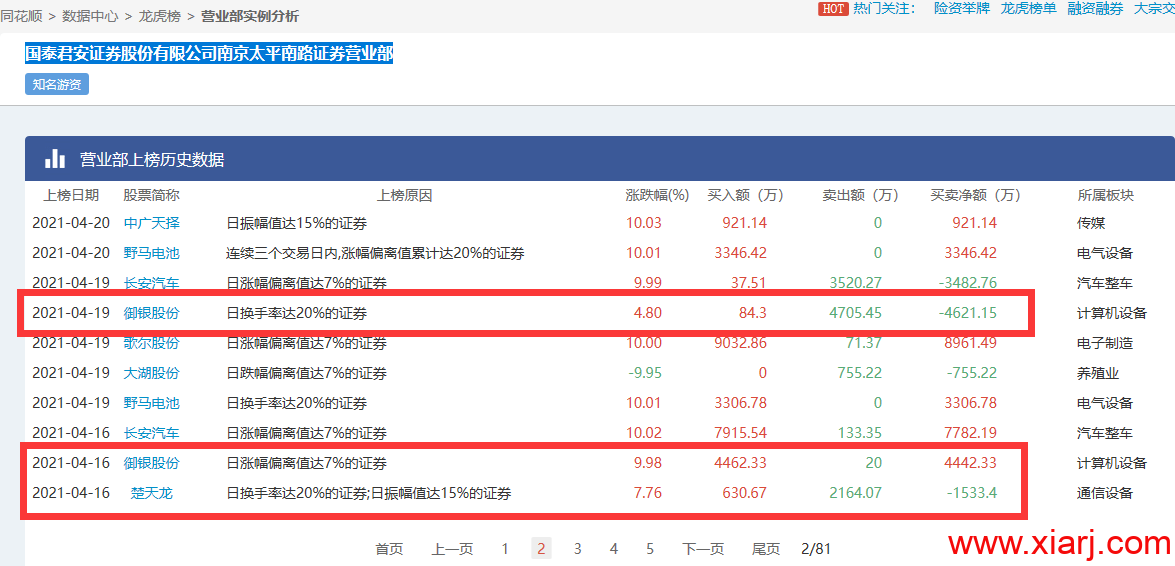Image resolution: width=1175 pixels, height=566 pixels.
Task: Click the 上榜原因 column header
Action: pos(405,196)
